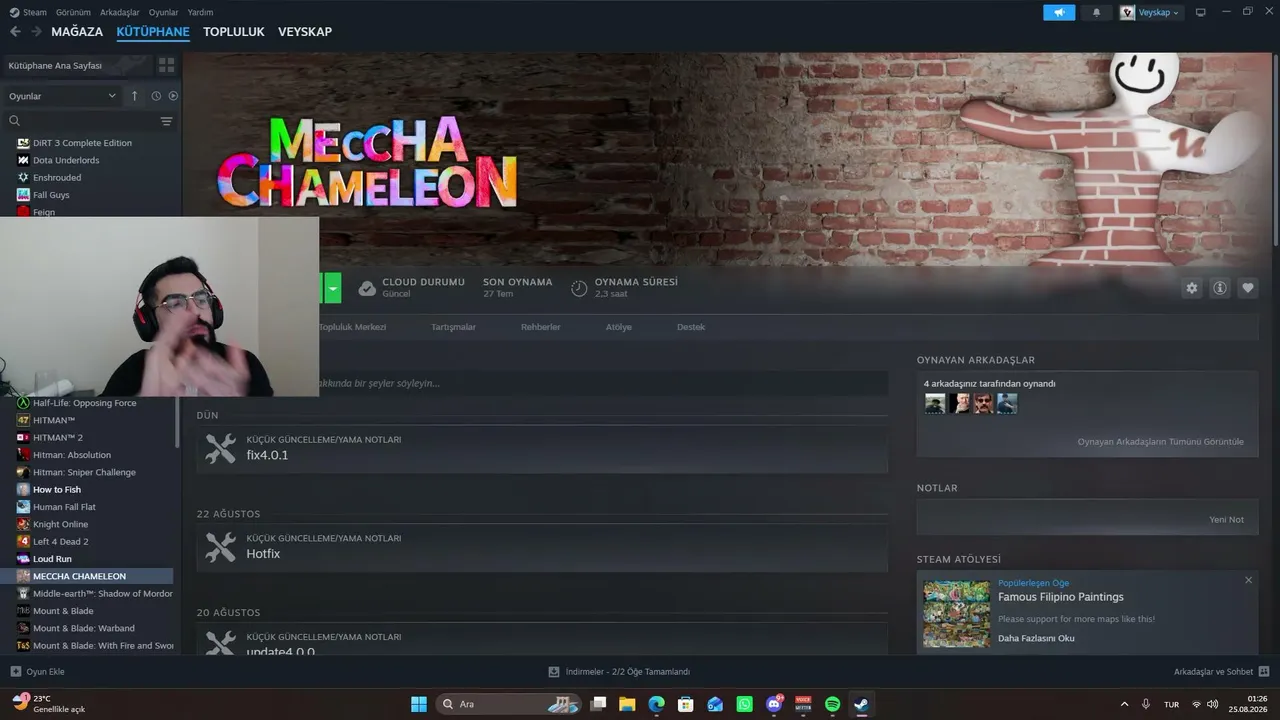Select Left 4 Dead 2 in the library
The width and height of the screenshot is (1280, 720).
(x=61, y=542)
